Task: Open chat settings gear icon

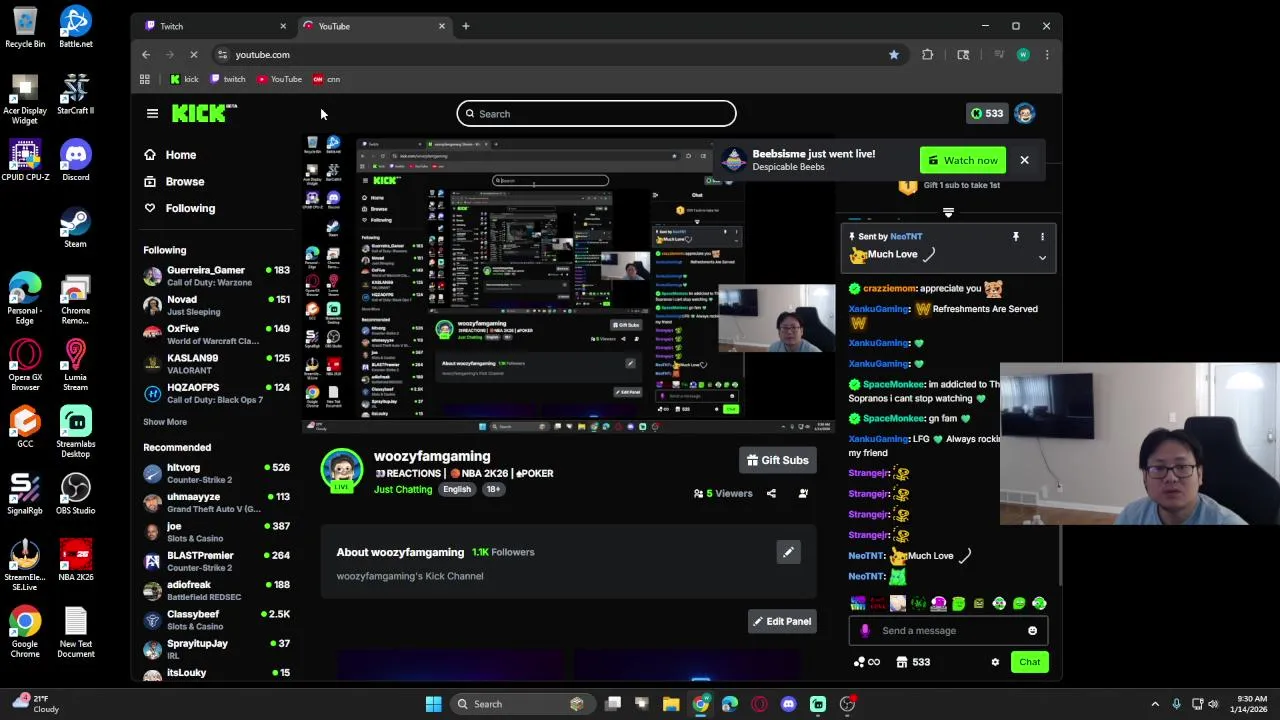Action: coord(995,662)
